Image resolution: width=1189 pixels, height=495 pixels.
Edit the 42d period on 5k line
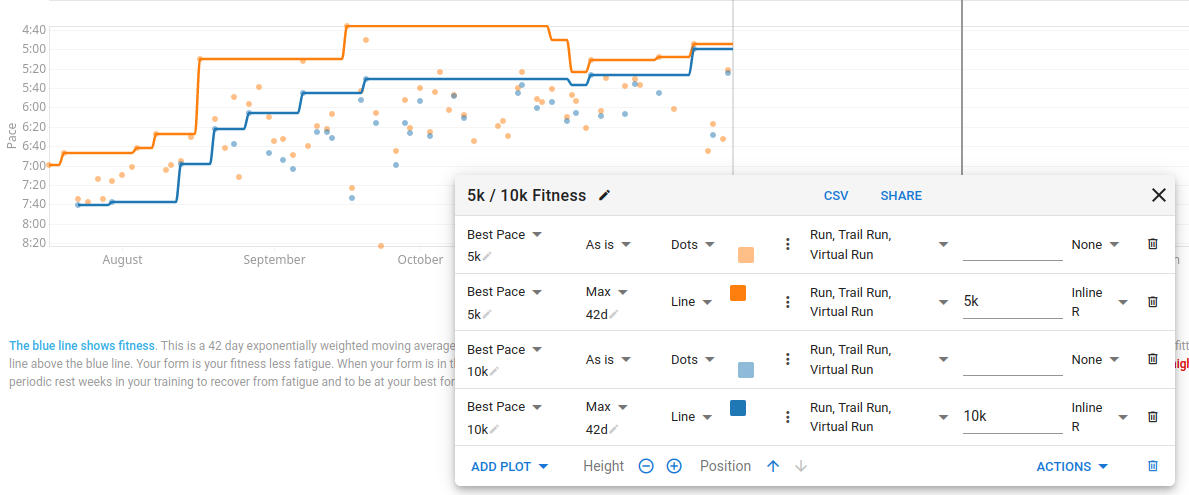603,315
